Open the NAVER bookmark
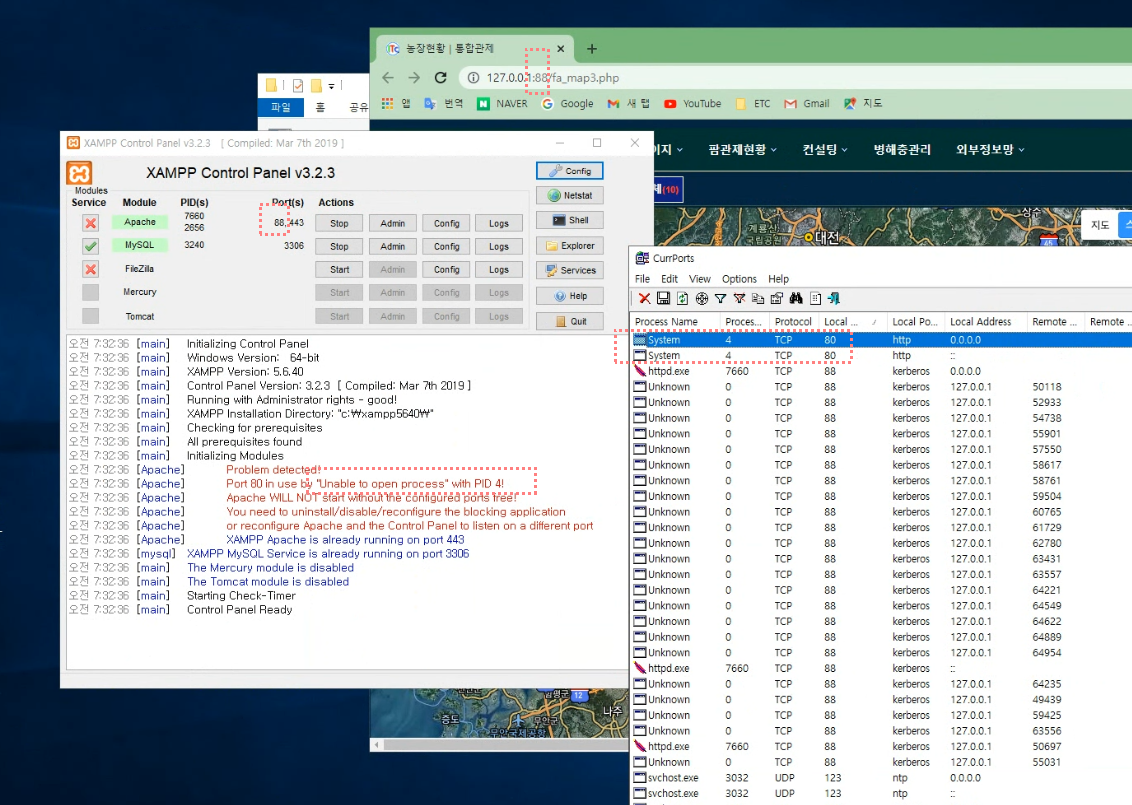 tap(502, 103)
